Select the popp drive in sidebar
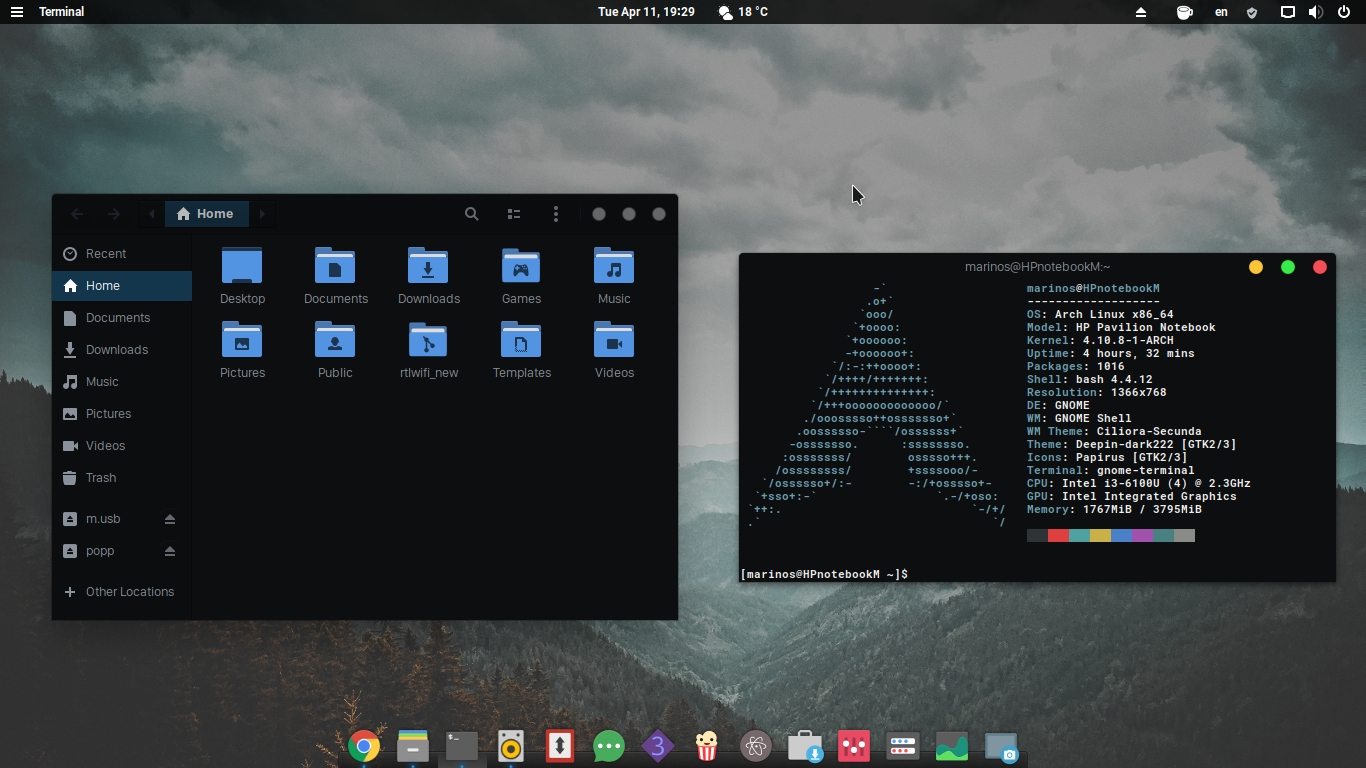Viewport: 1366px width, 768px height. (122, 551)
